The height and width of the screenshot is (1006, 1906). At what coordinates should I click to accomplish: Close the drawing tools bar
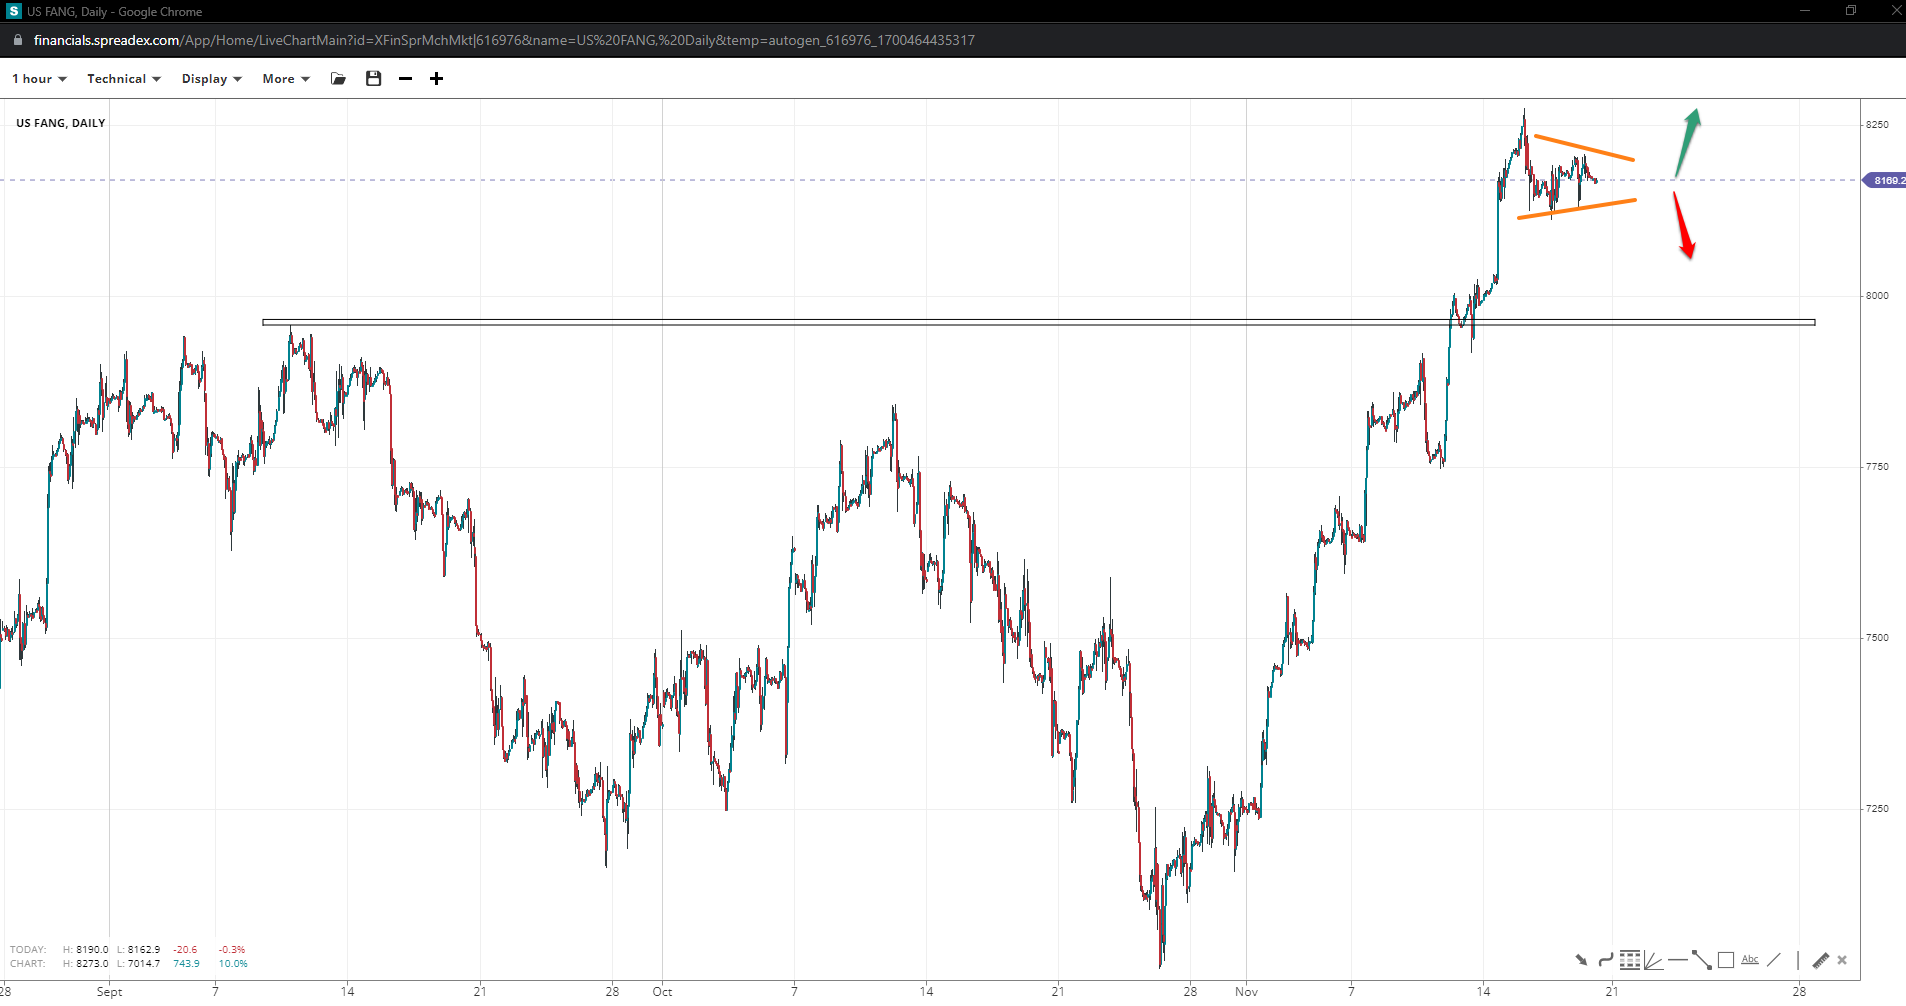pyautogui.click(x=1842, y=960)
